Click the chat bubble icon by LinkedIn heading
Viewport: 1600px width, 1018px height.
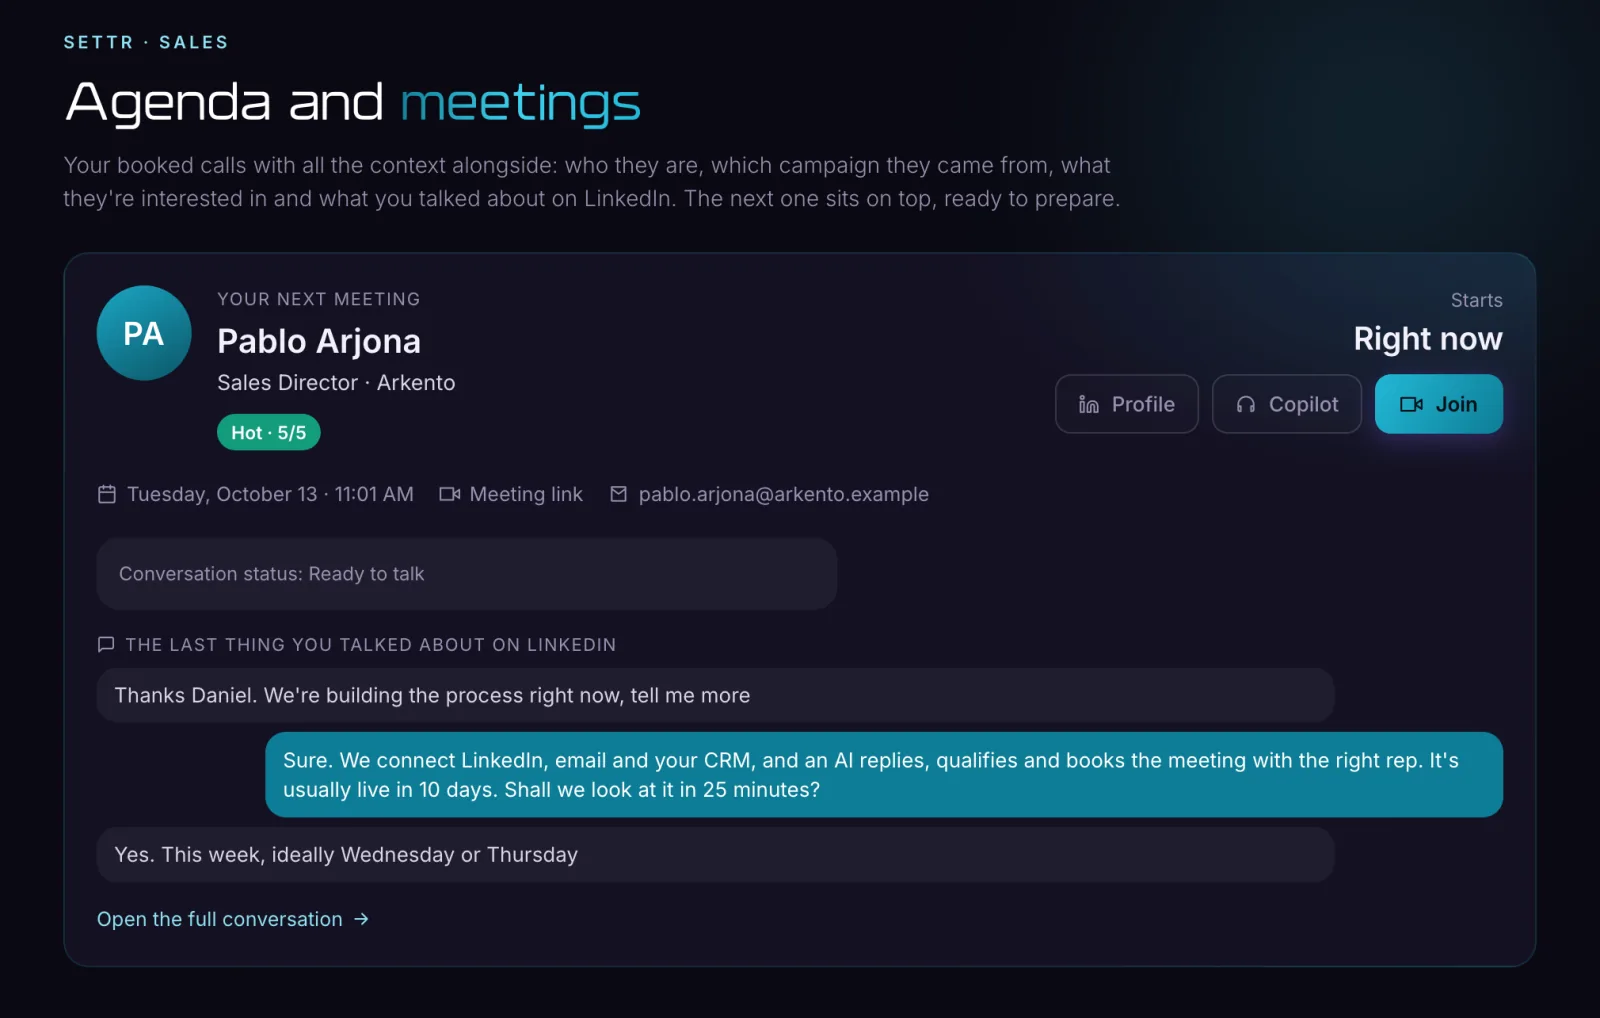tap(106, 644)
